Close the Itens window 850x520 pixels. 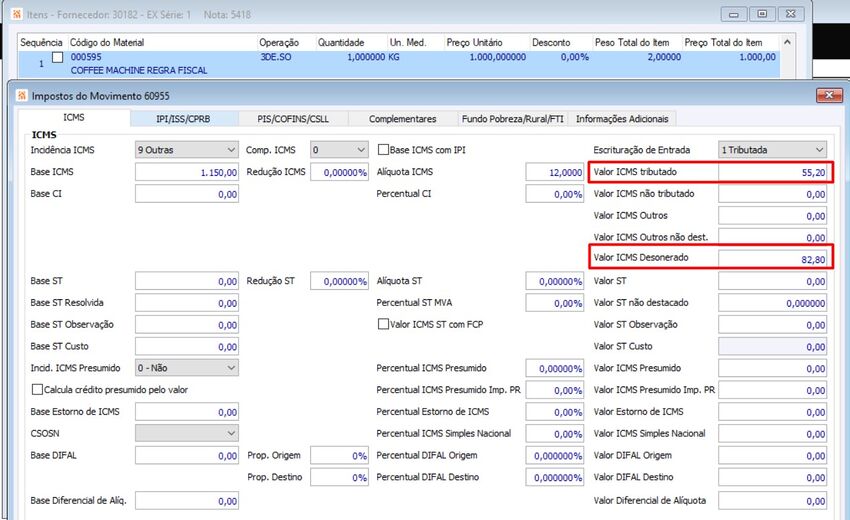(x=791, y=14)
